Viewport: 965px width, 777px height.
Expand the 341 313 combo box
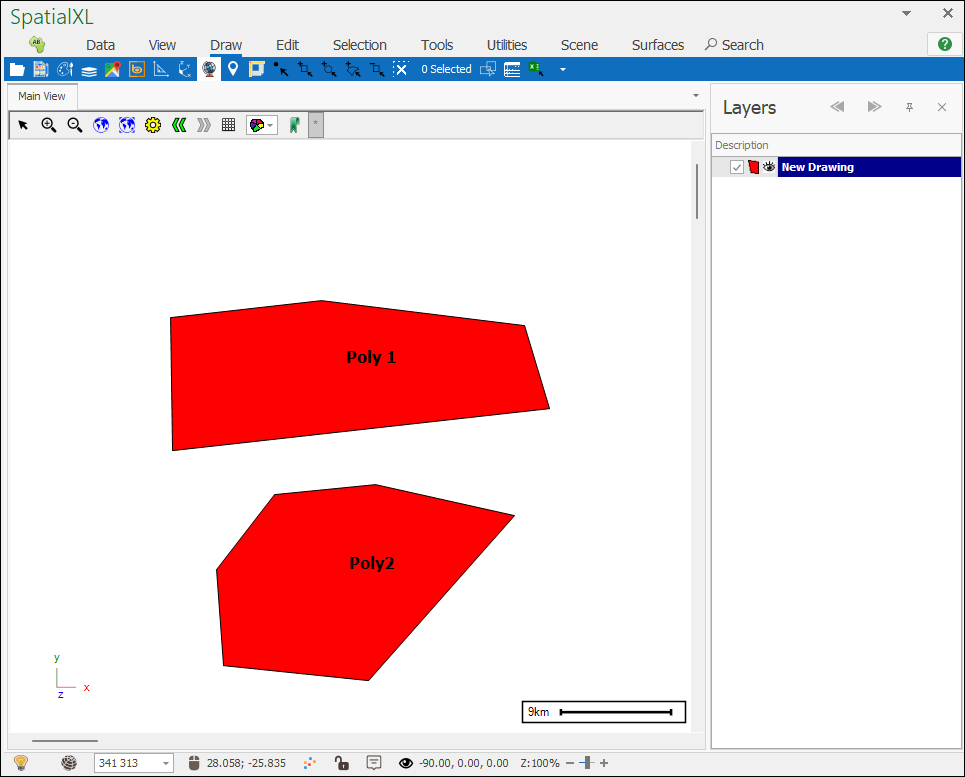(165, 763)
